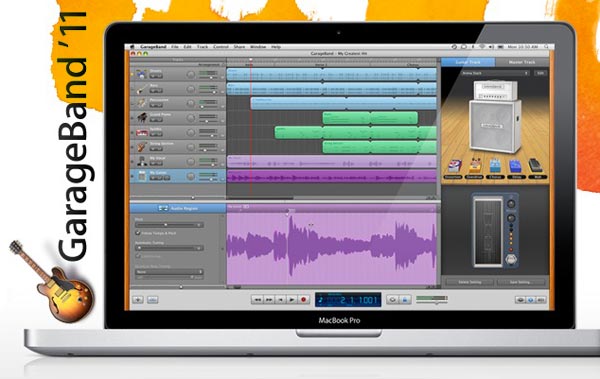Open the Arrangement track menu
The width and height of the screenshot is (600, 379).
[x=209, y=65]
